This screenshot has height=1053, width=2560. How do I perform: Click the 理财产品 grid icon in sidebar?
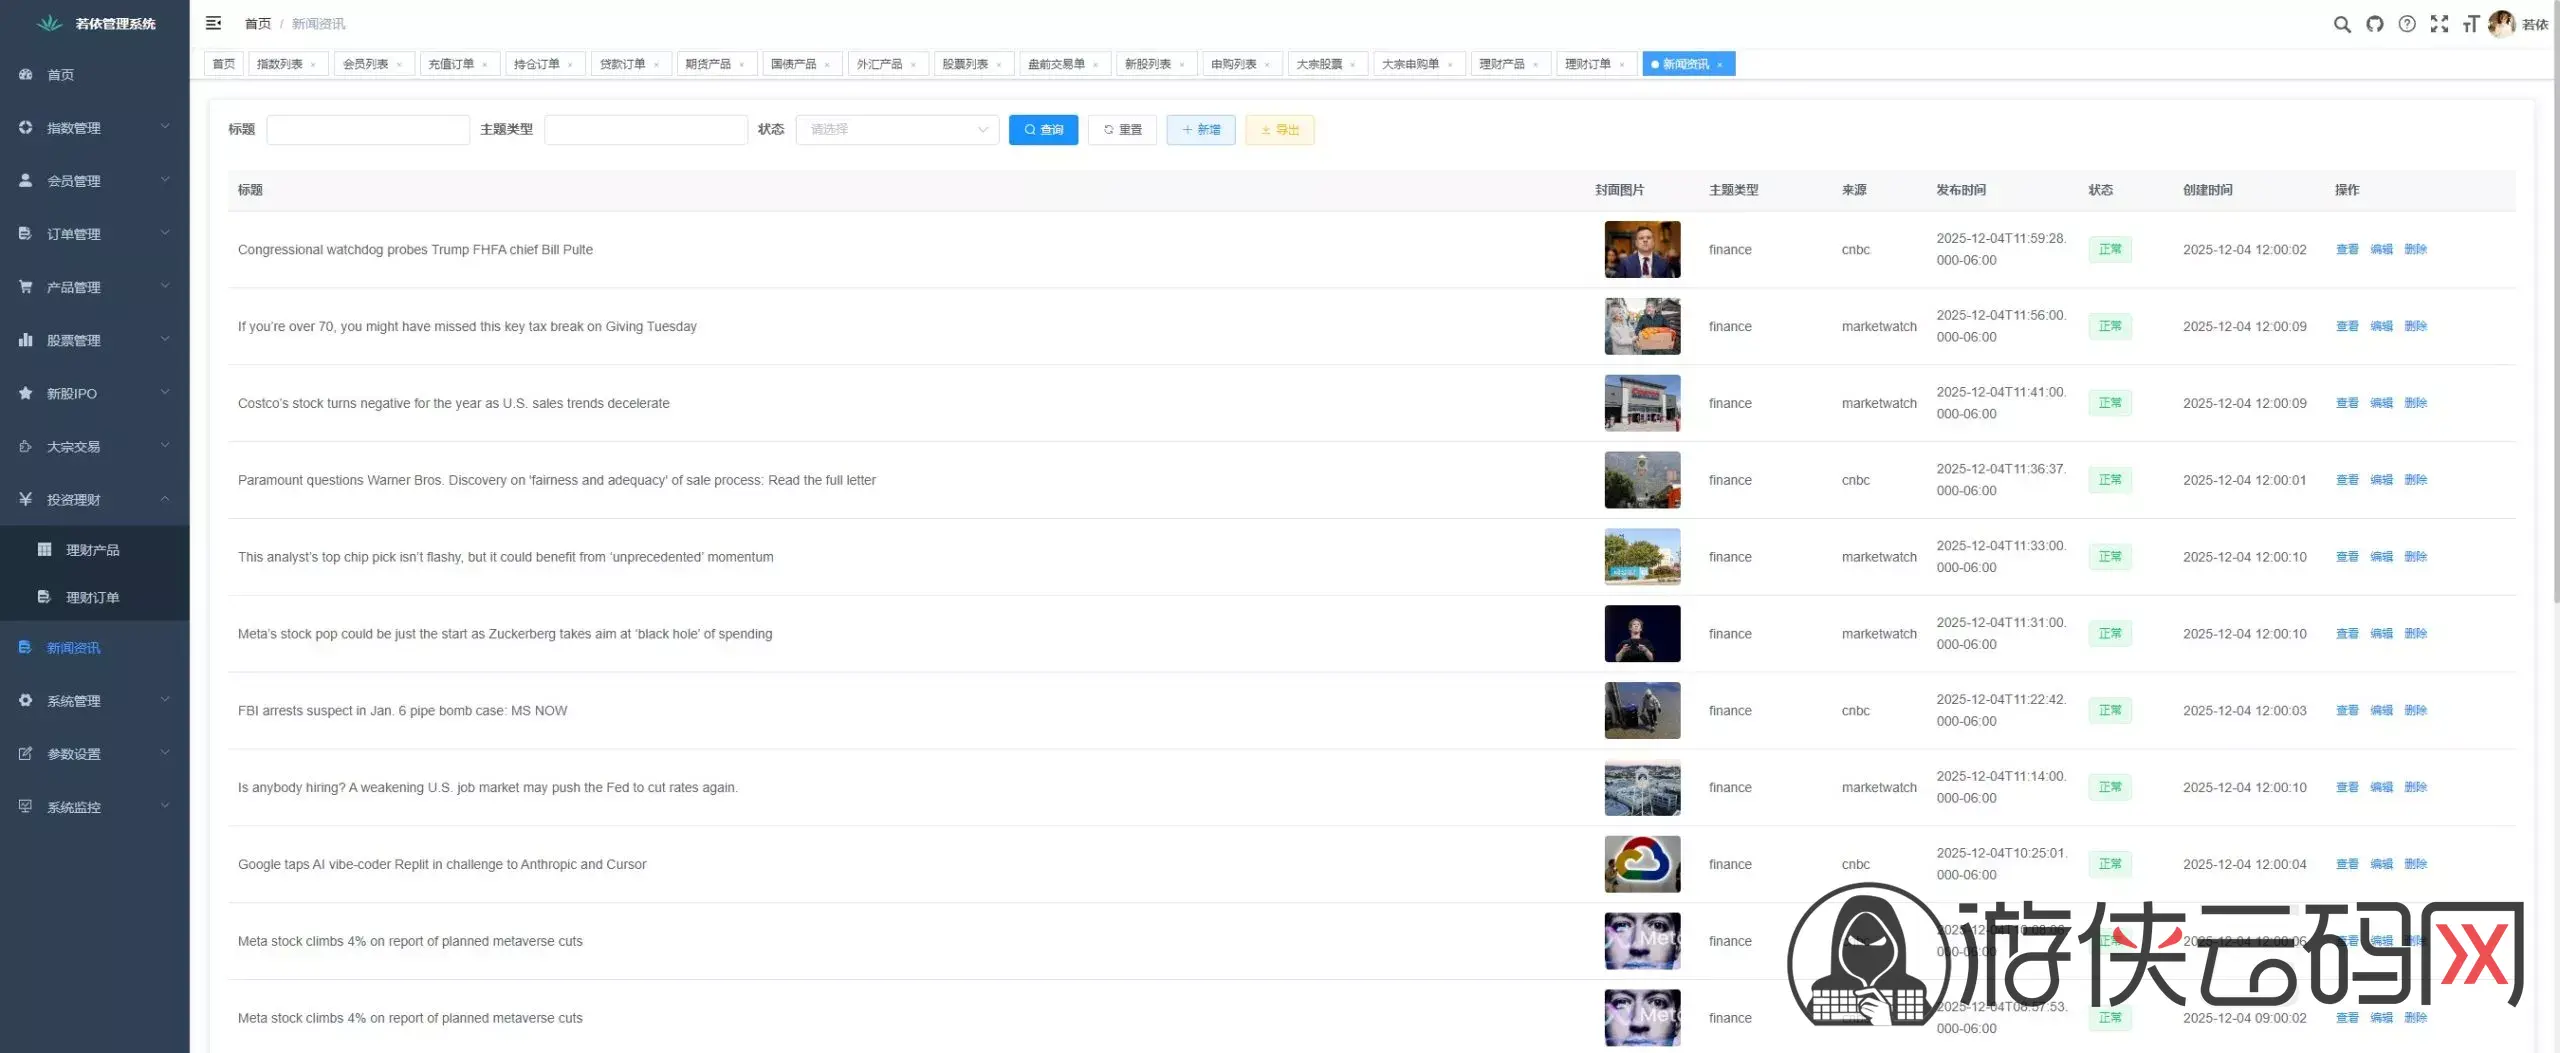(44, 549)
